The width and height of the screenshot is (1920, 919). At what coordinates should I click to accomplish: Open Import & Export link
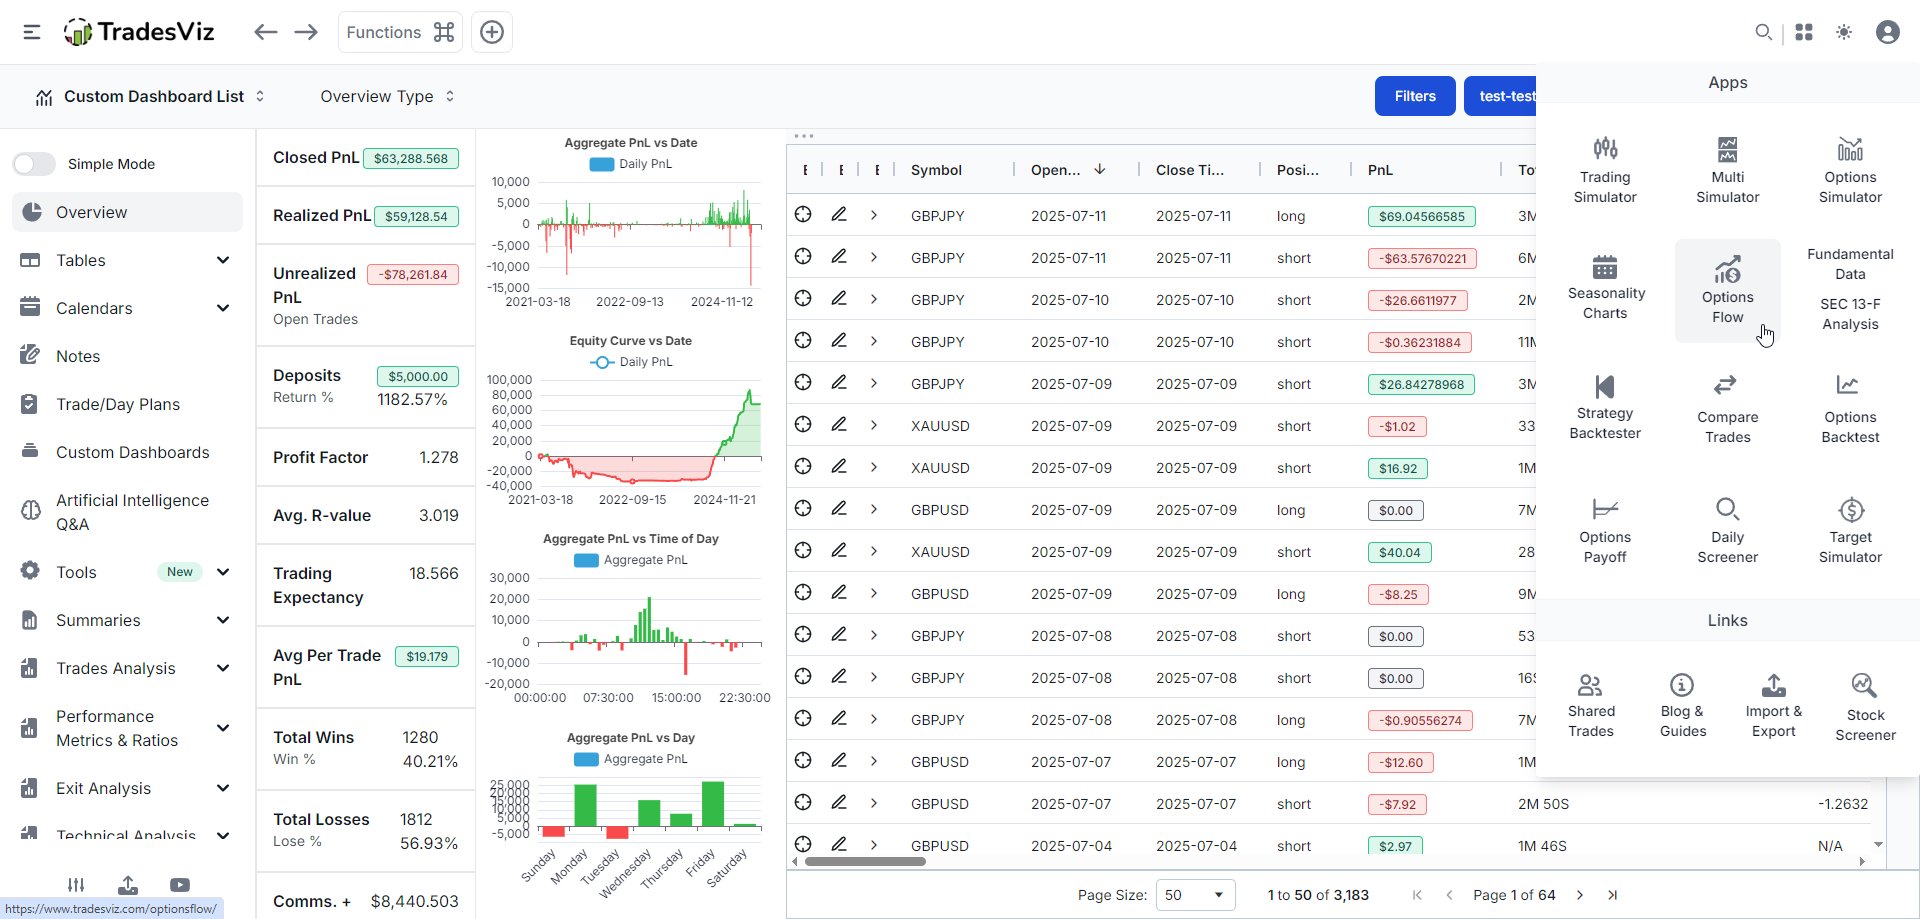[x=1774, y=705]
